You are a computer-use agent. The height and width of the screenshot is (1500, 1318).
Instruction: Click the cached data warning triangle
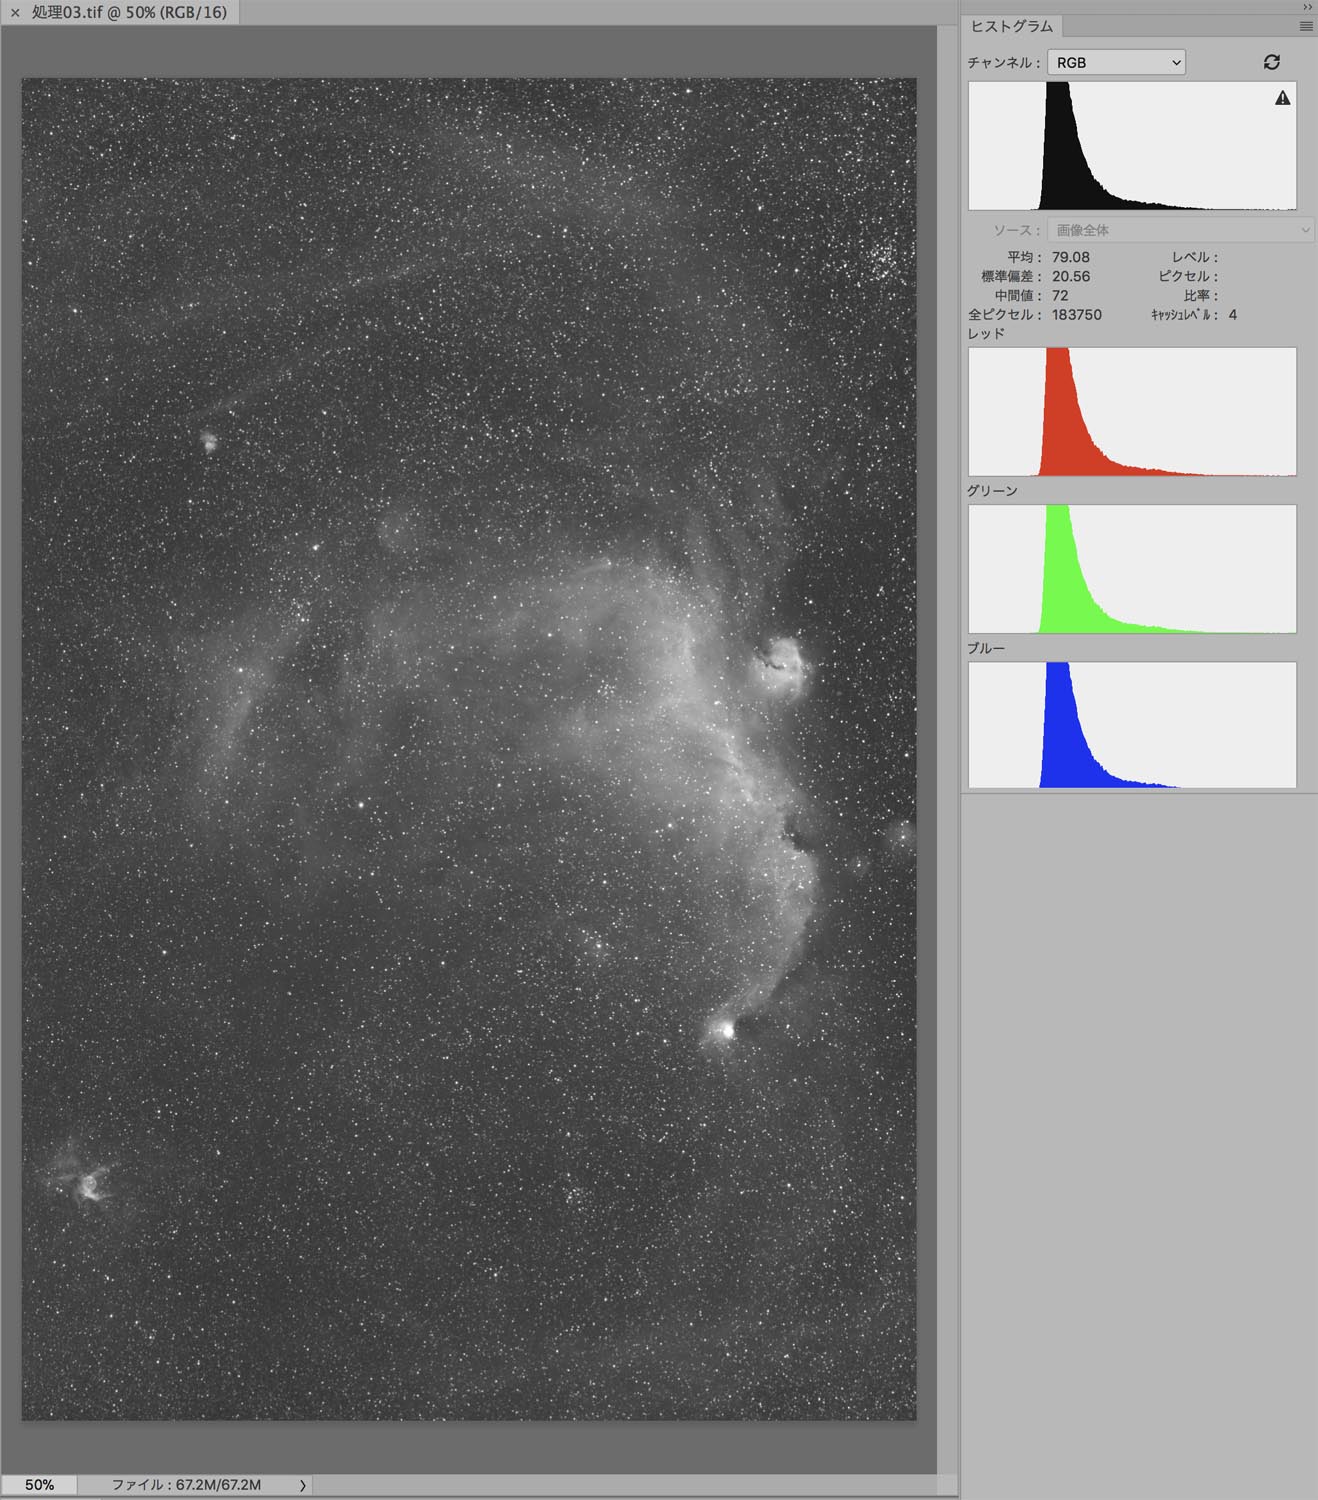pos(1282,98)
